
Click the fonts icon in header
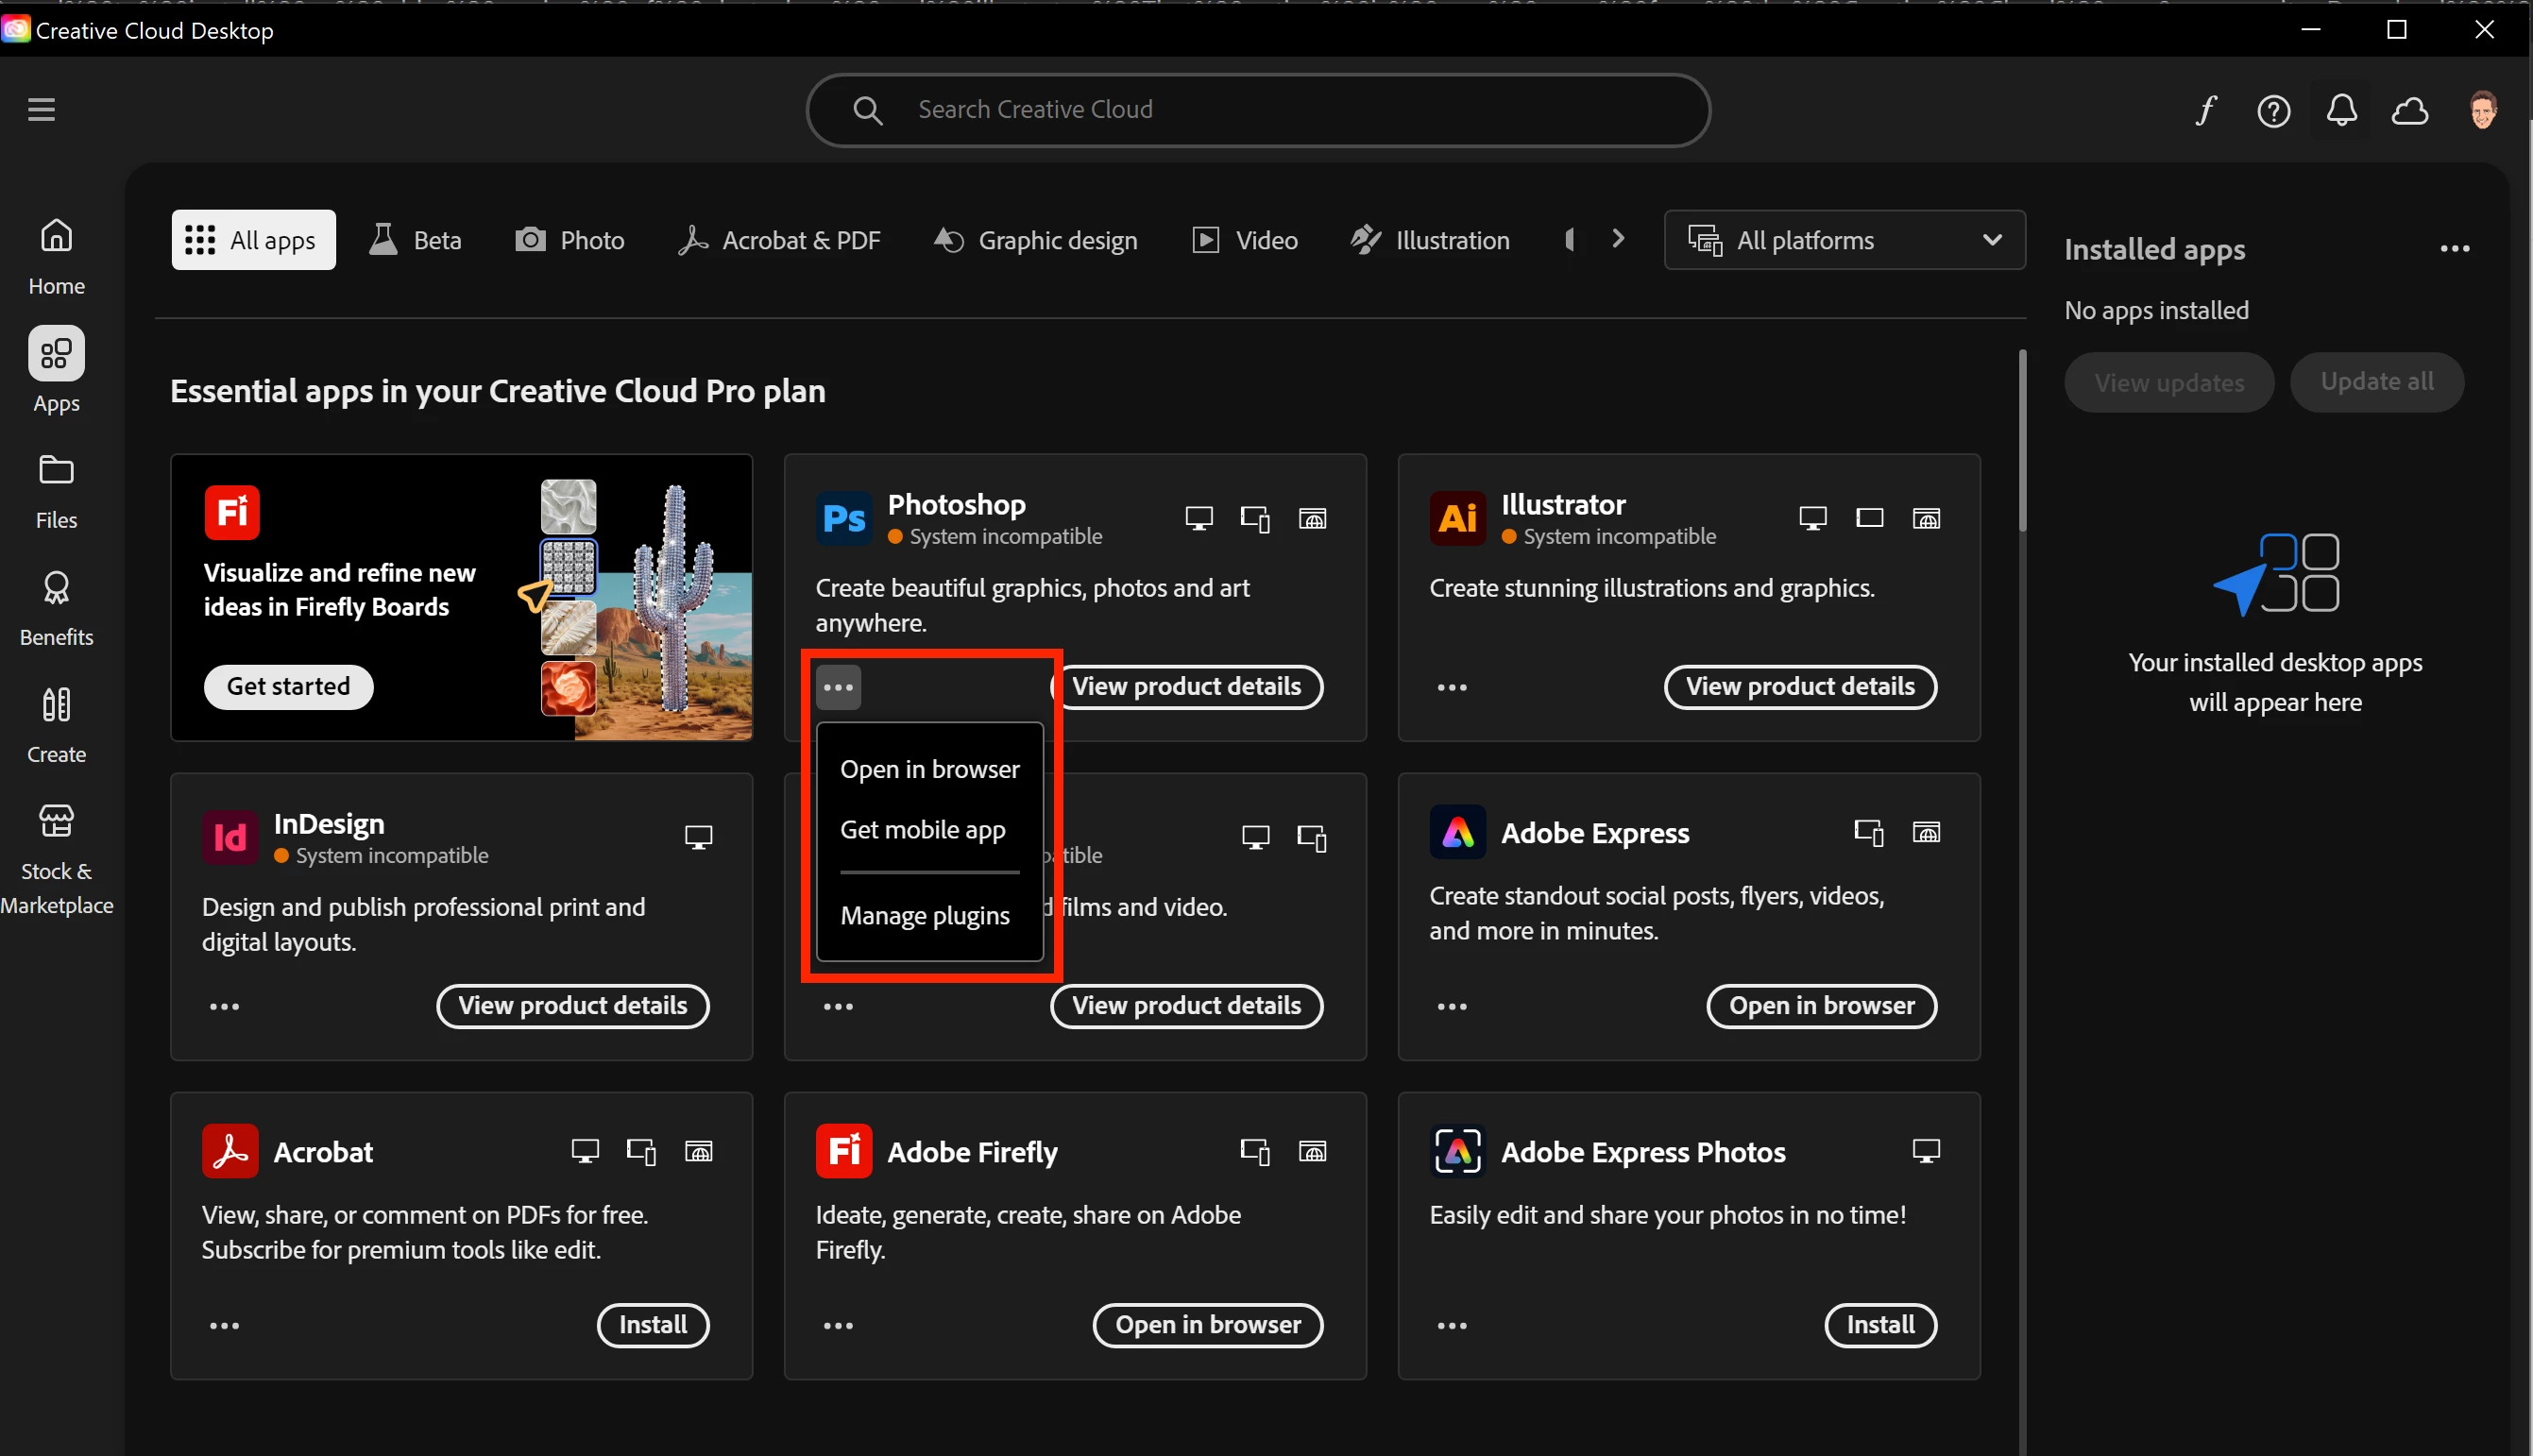[x=2205, y=110]
